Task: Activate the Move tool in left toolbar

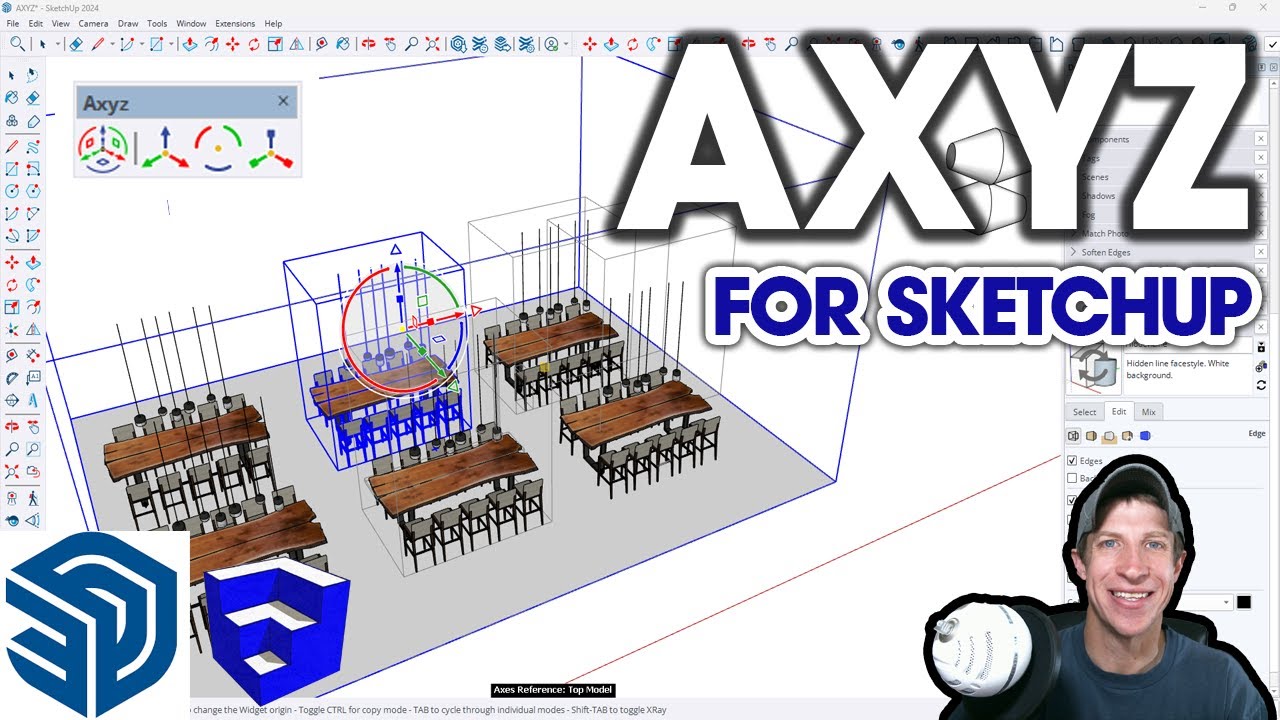Action: pyautogui.click(x=11, y=264)
